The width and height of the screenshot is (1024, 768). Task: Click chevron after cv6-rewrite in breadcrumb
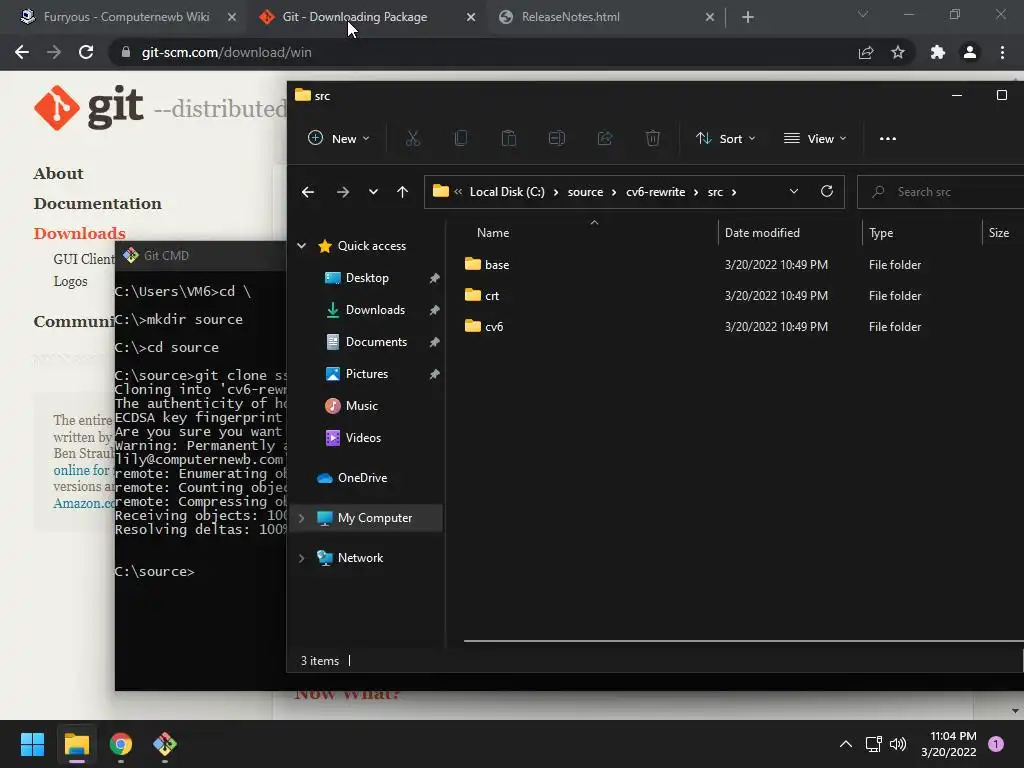tap(696, 192)
